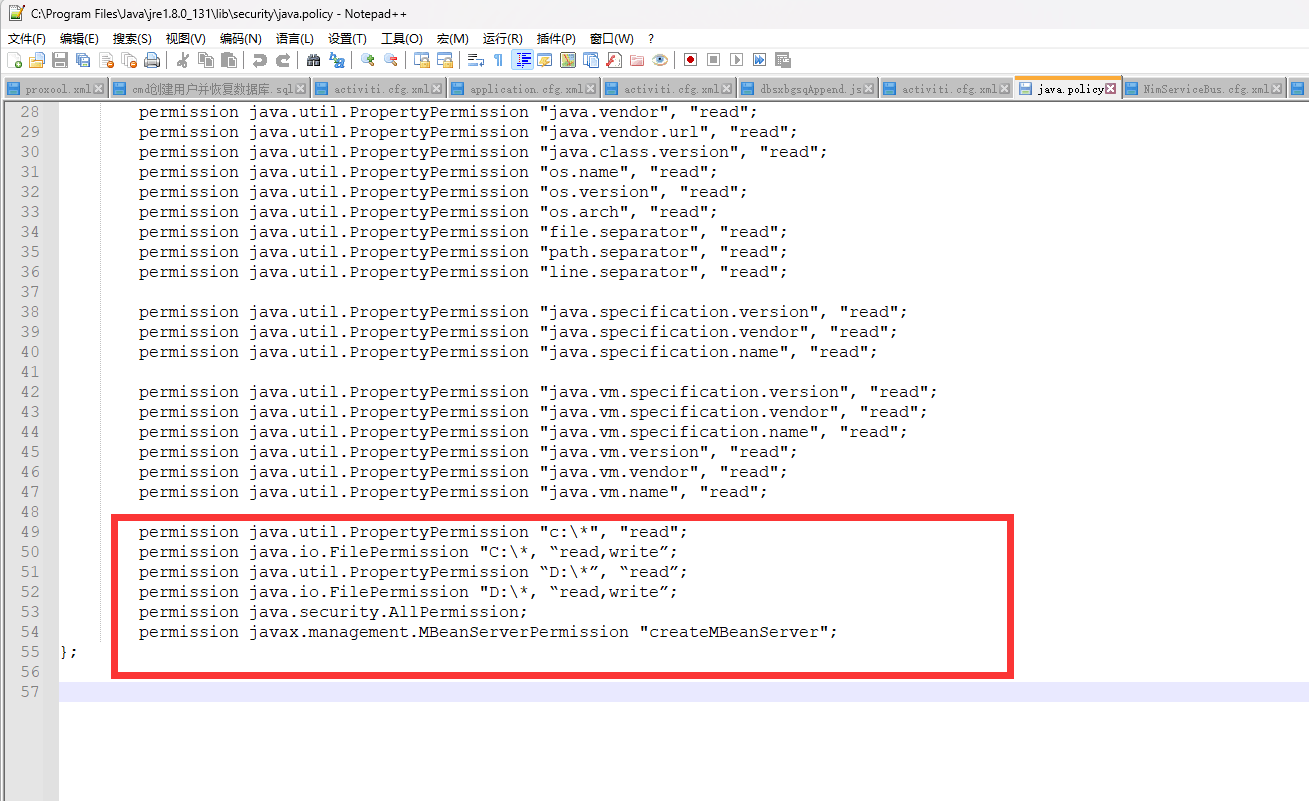Open the 工具(O) menu
Screen dimensions: 1309x801
tap(401, 38)
